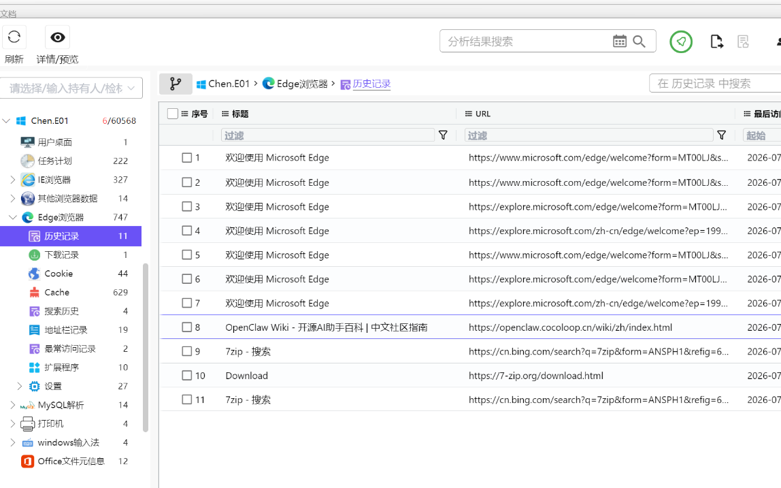The image size is (781, 488).
Task: Click the URL column filter input
Action: click(589, 135)
